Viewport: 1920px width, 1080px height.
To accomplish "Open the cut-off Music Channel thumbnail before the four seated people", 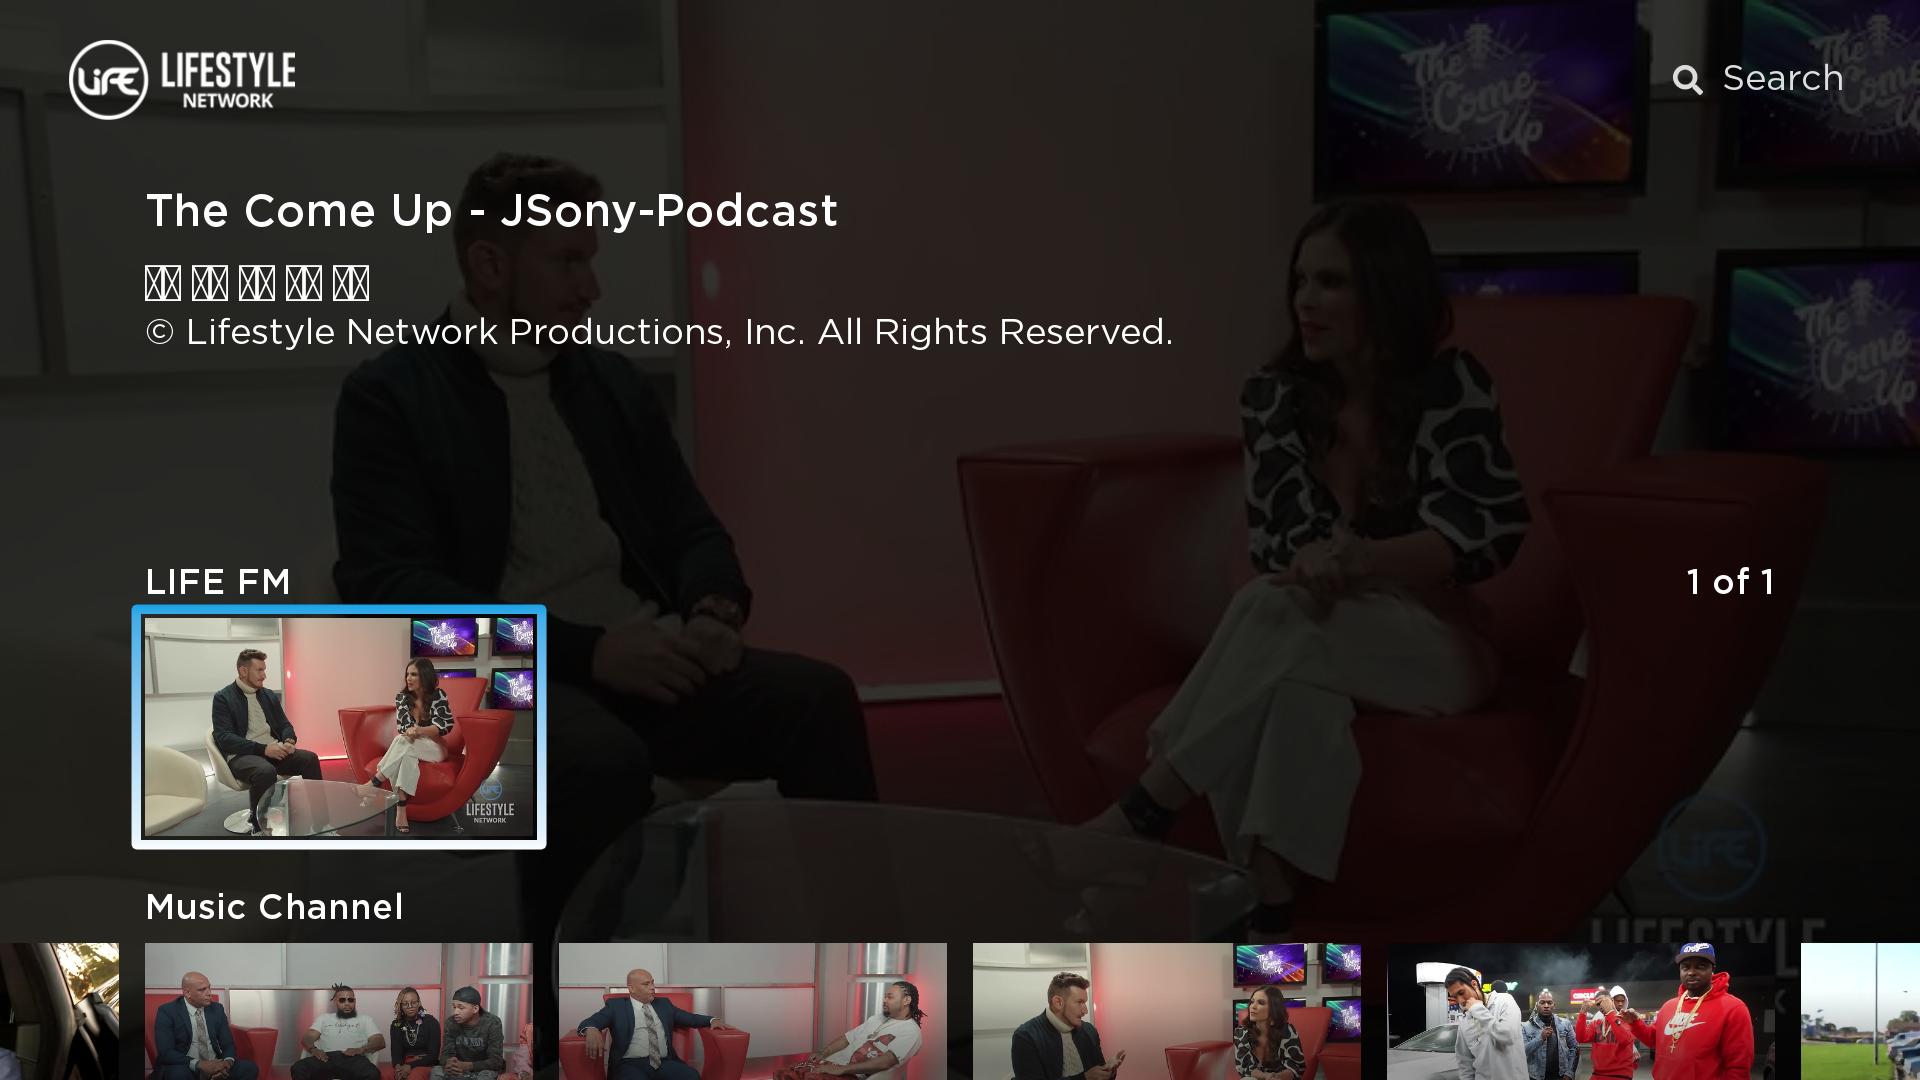I will (59, 1011).
